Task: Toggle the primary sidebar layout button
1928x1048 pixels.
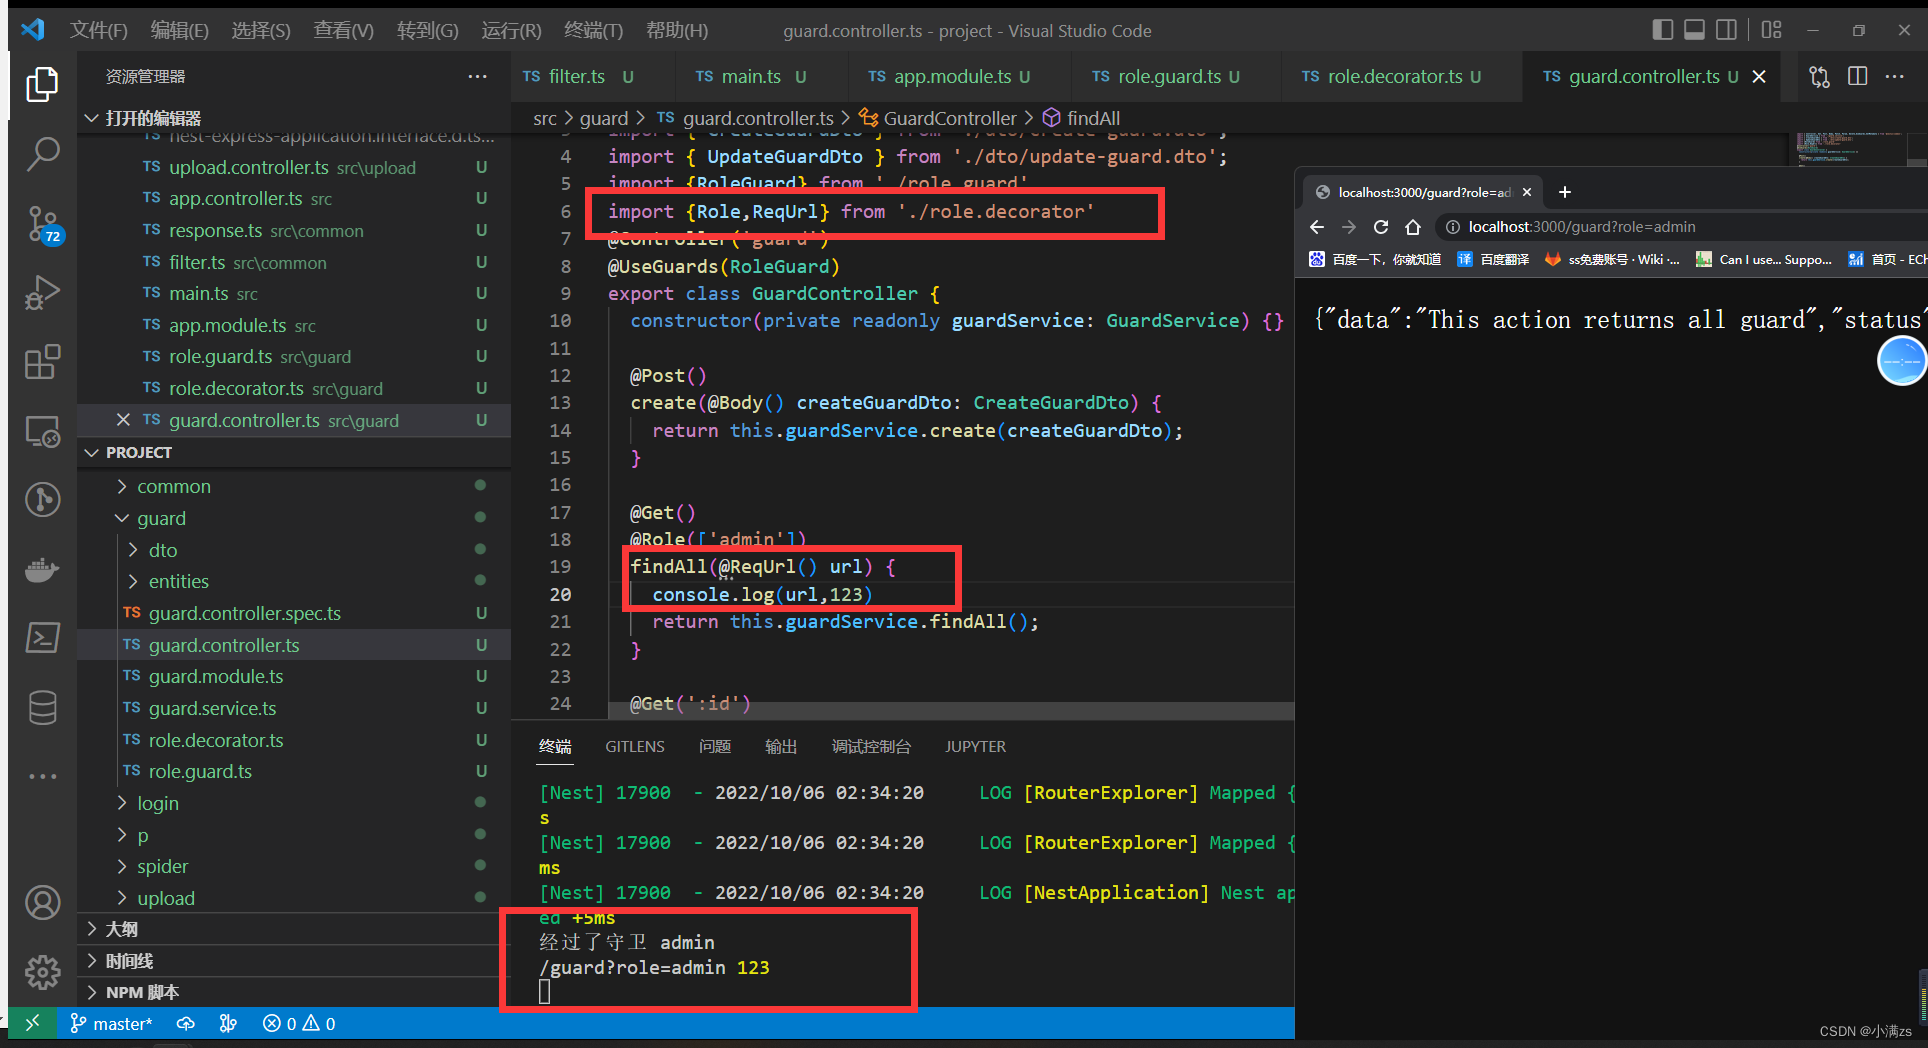Action: [1662, 30]
